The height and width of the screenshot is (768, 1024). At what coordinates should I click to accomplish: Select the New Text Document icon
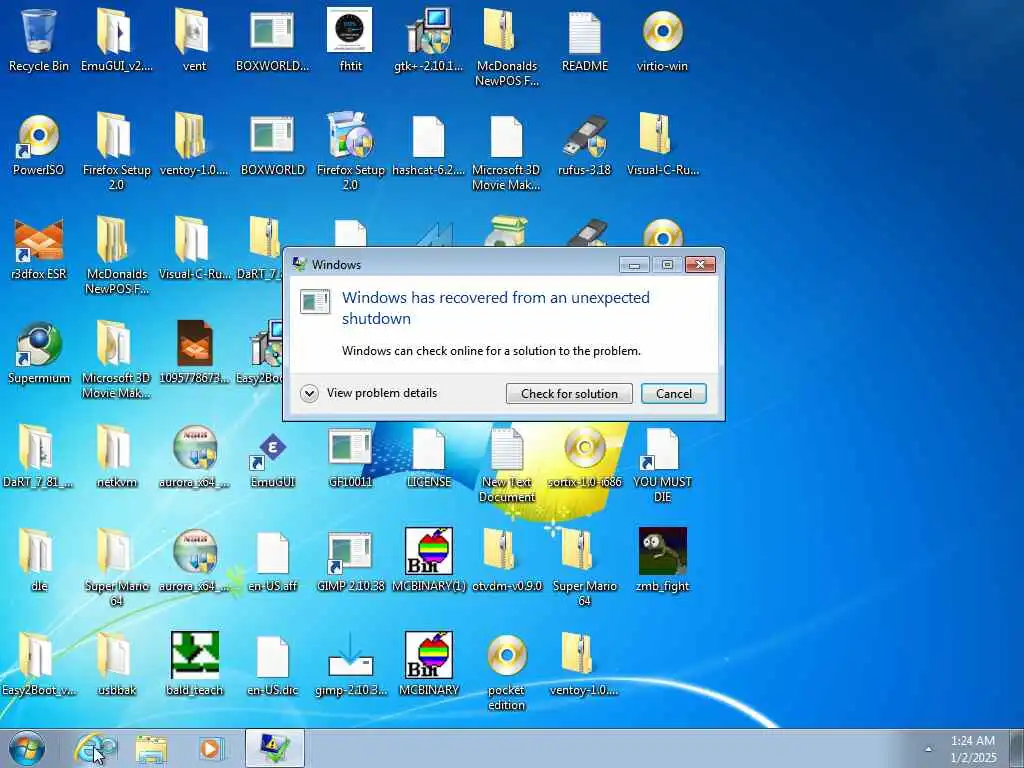coord(507,448)
